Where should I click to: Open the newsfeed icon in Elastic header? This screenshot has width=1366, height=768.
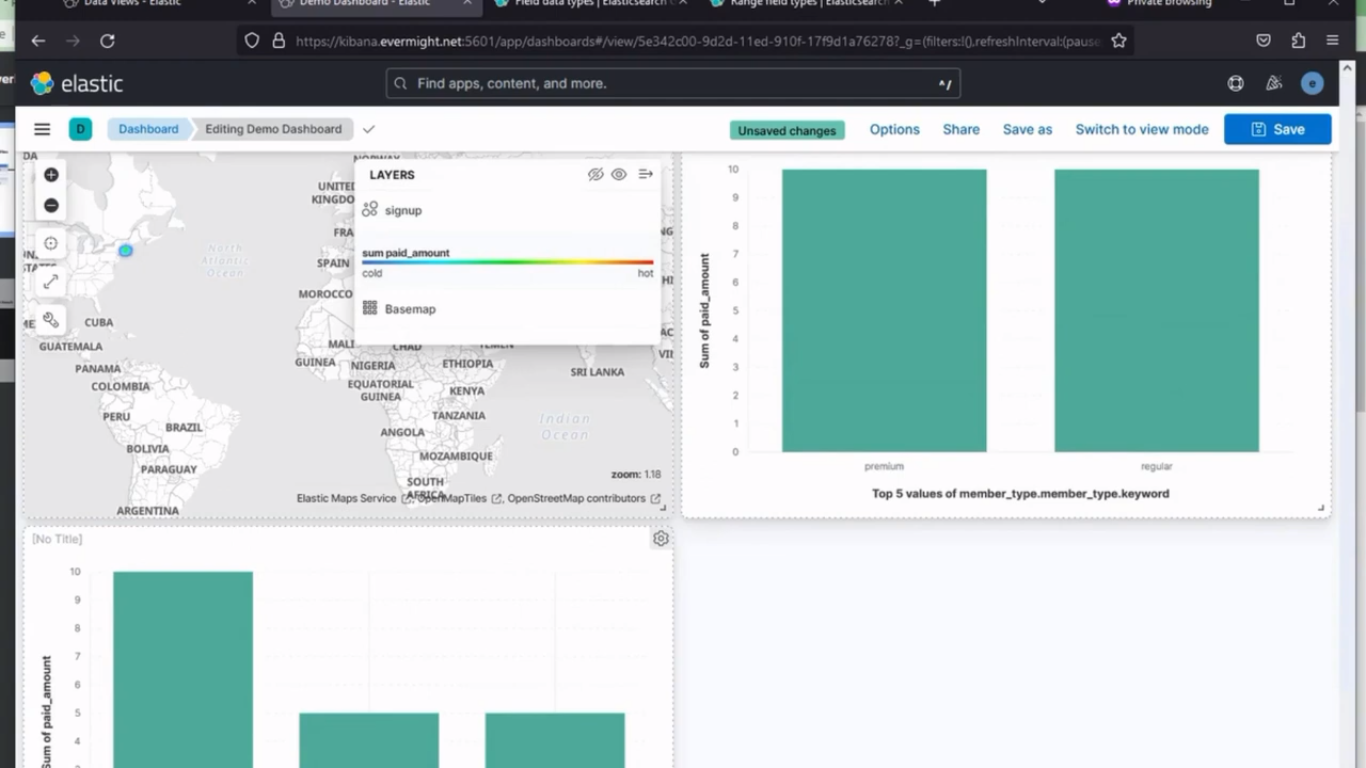click(1274, 84)
